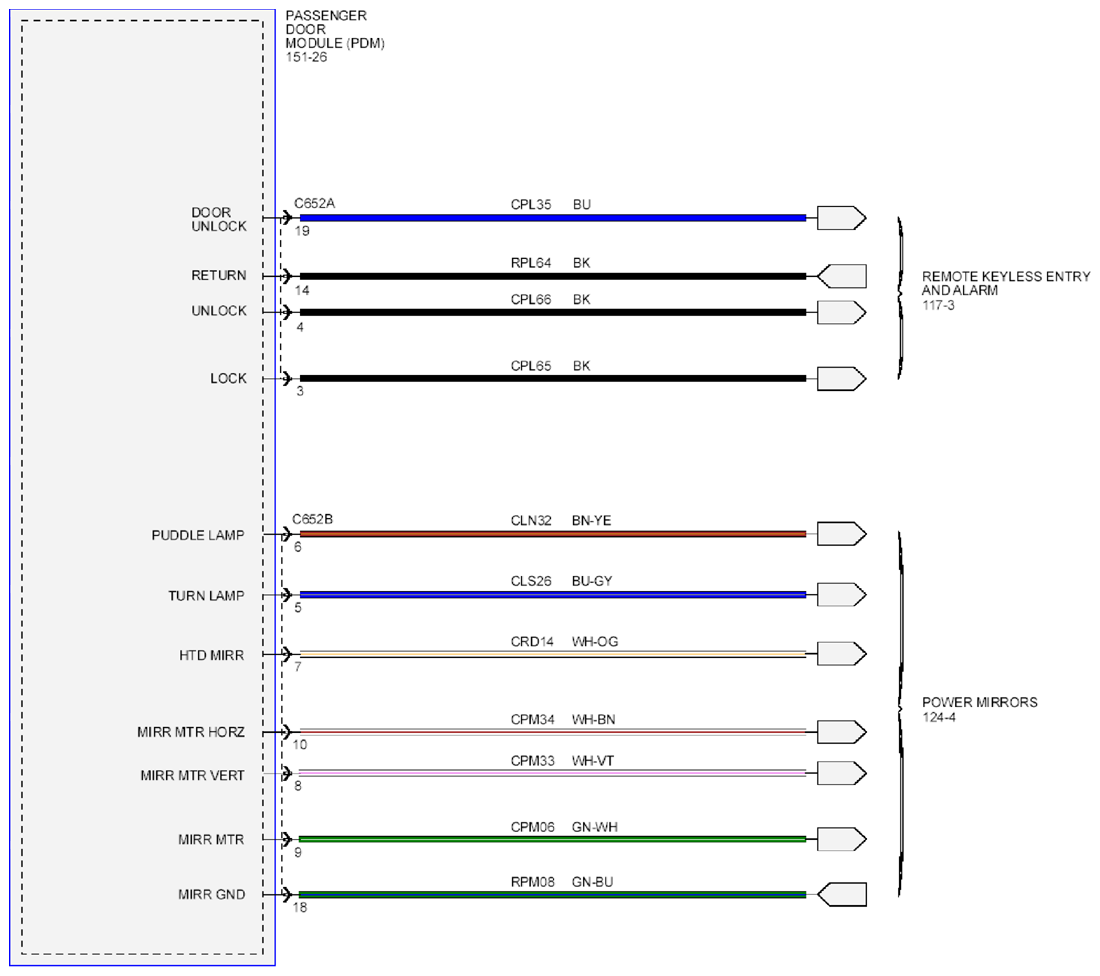Select wire color text GN-BU
Image resolution: width=1100 pixels, height=976 pixels.
(x=593, y=882)
